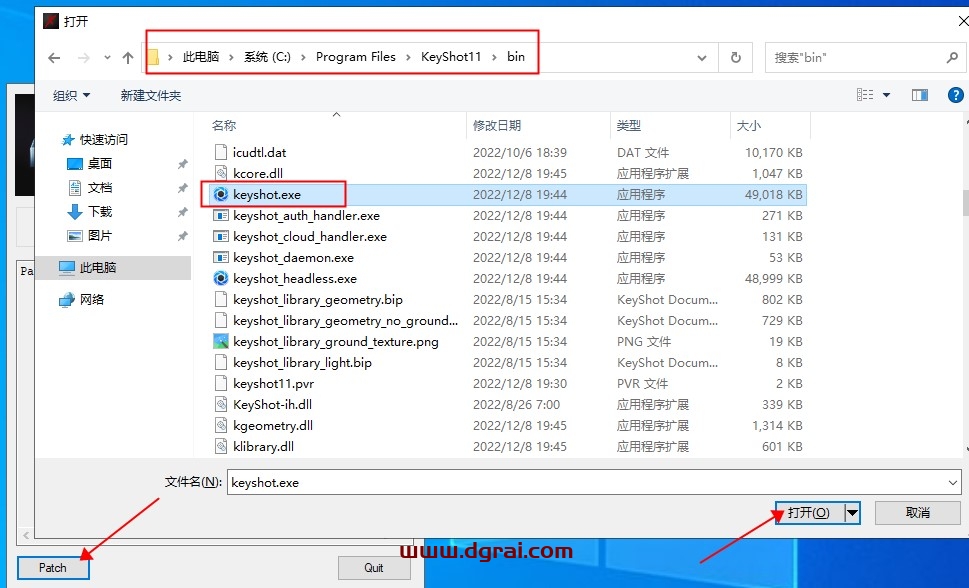The image size is (969, 588).
Task: Click the back navigation arrow
Action: click(x=54, y=57)
